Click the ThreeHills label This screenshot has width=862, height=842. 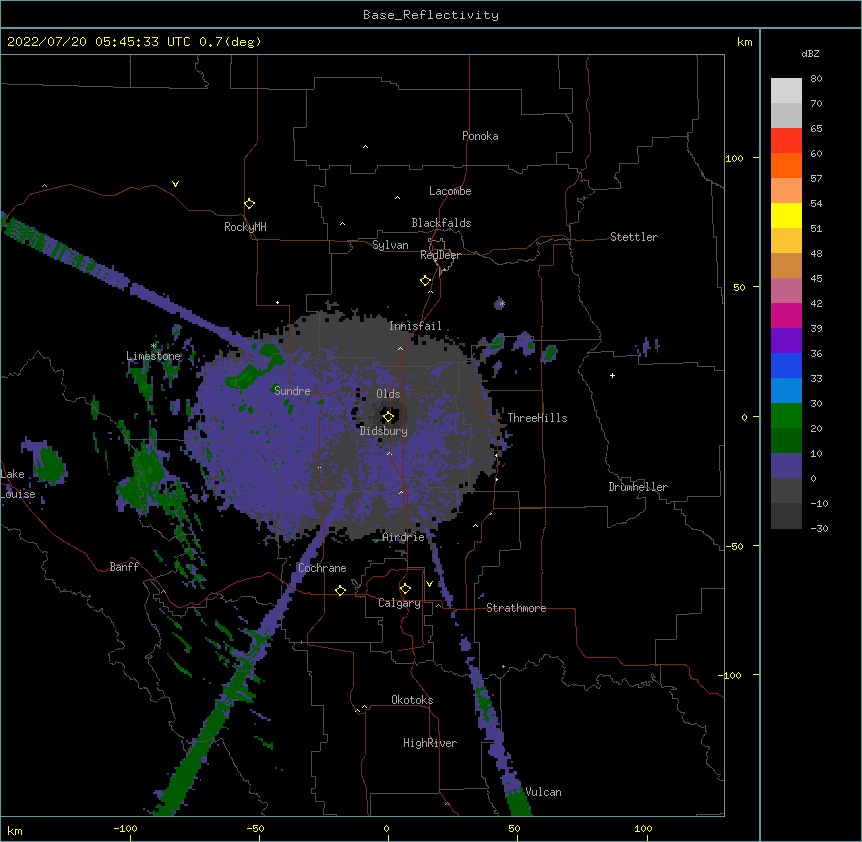point(537,418)
